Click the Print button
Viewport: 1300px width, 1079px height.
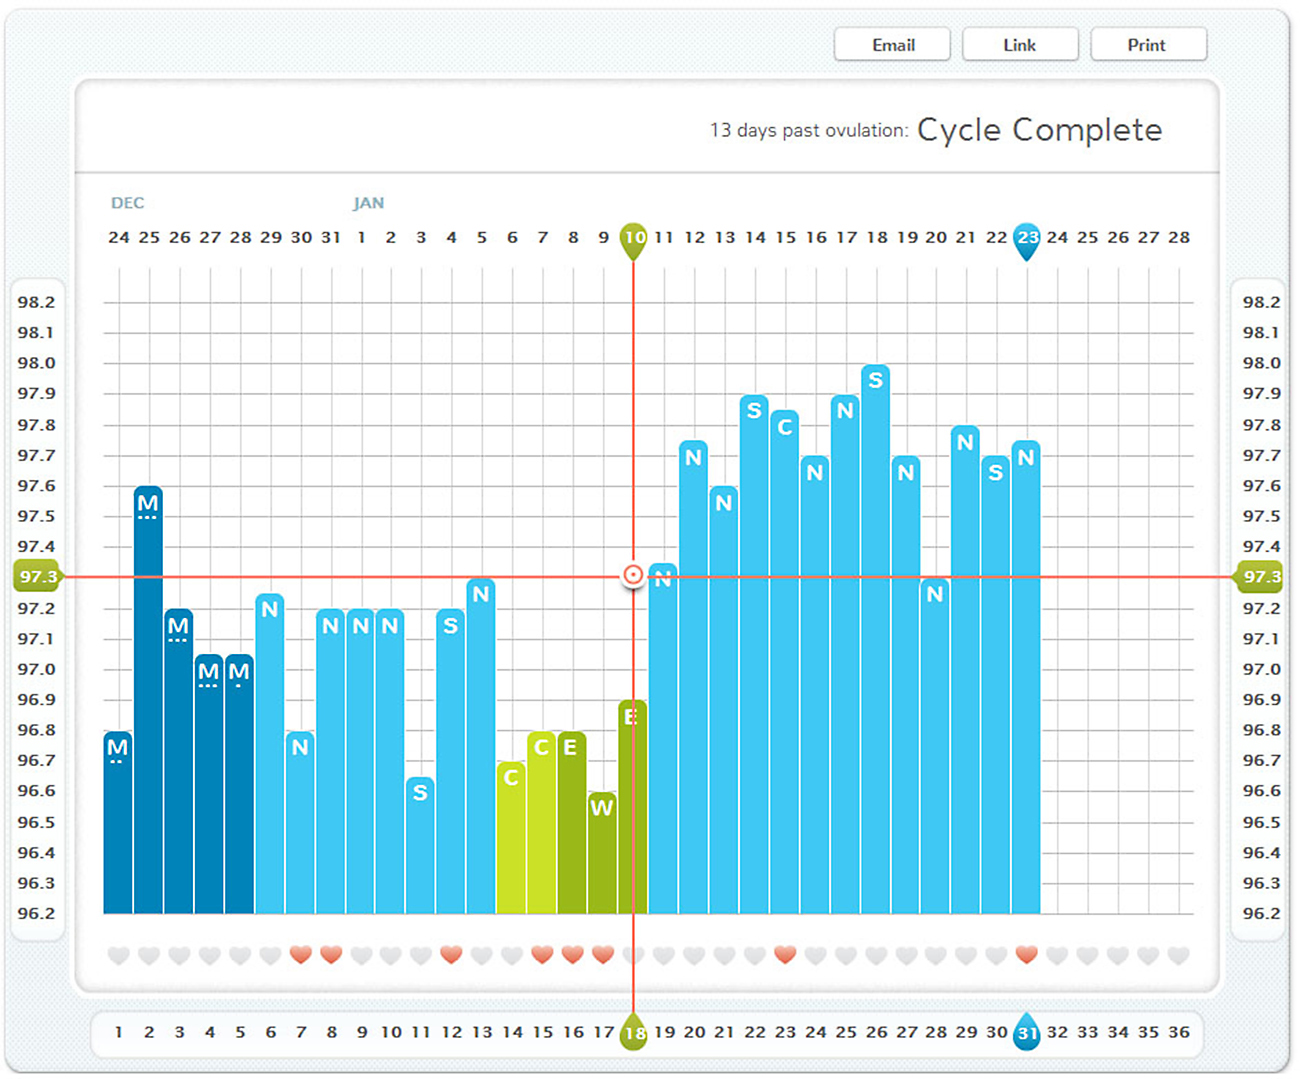[1148, 44]
